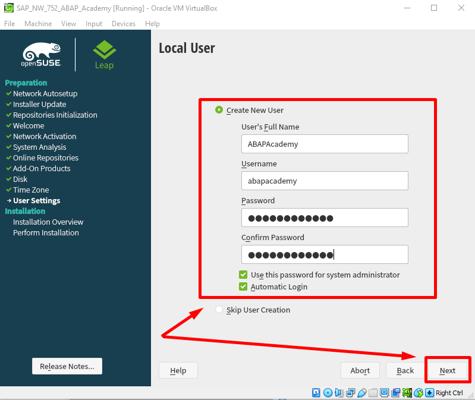Select the Create New User radio button
This screenshot has height=400, width=475.
pos(219,110)
